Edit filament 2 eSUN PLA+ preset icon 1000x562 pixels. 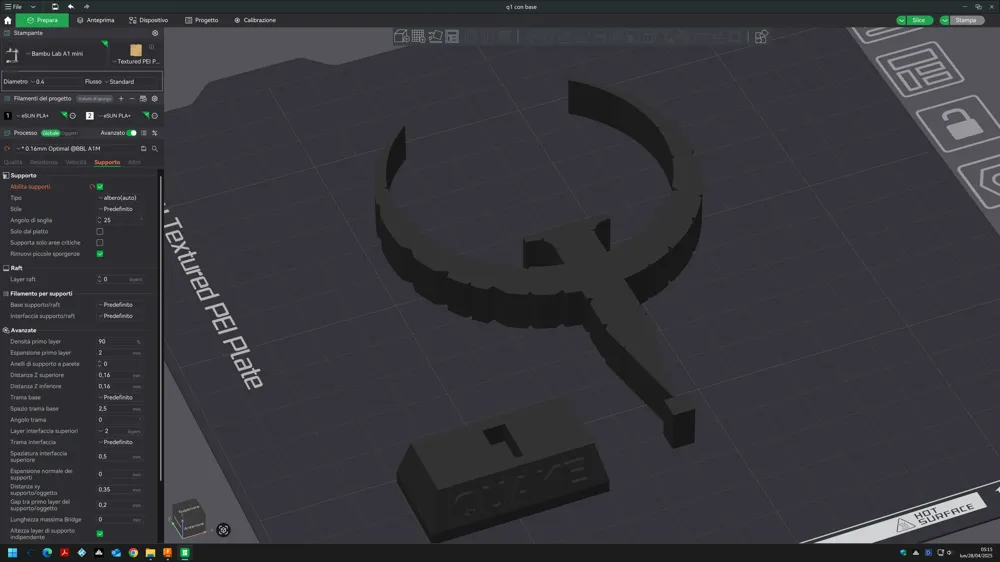pyautogui.click(x=154, y=116)
